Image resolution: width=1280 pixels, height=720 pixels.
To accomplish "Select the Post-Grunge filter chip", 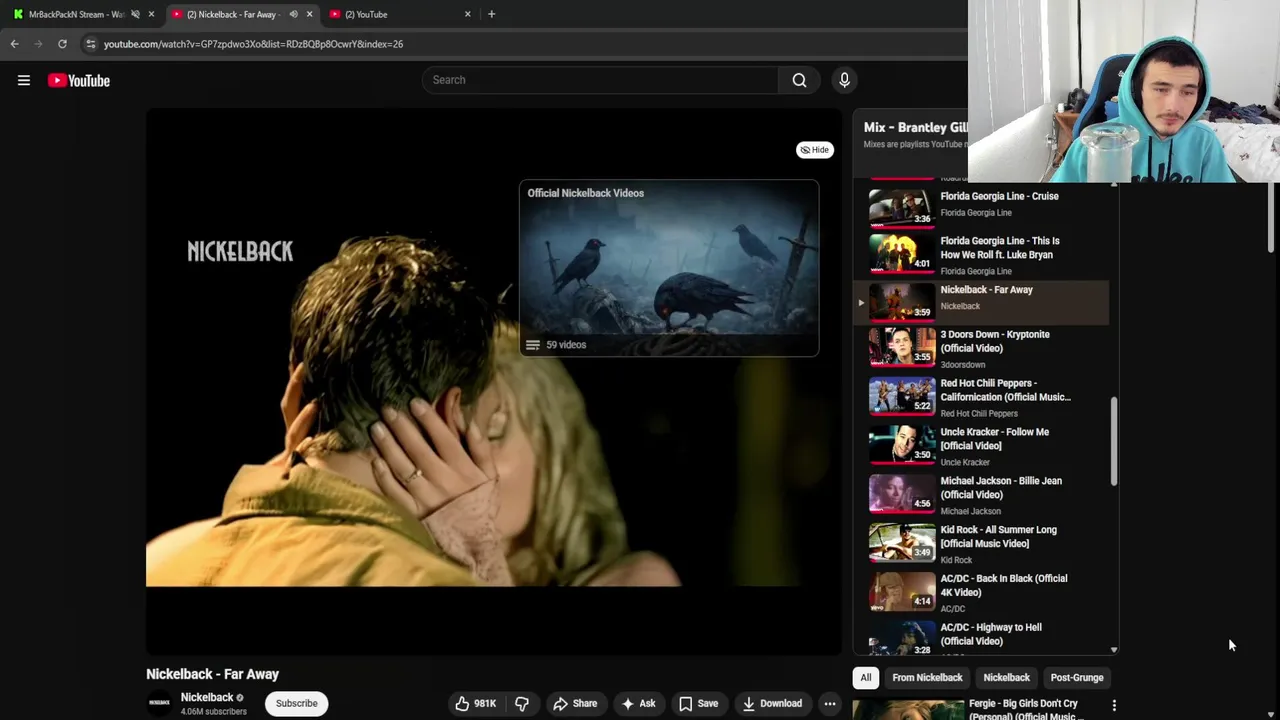I will [x=1077, y=678].
